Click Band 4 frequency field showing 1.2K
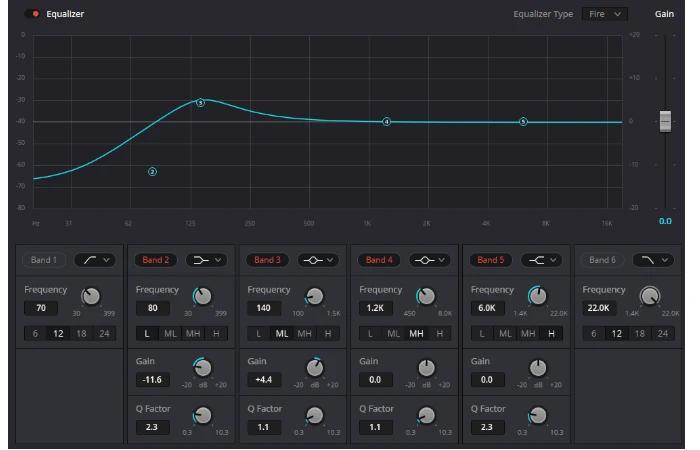Viewport: 700px width, 450px height. point(375,308)
